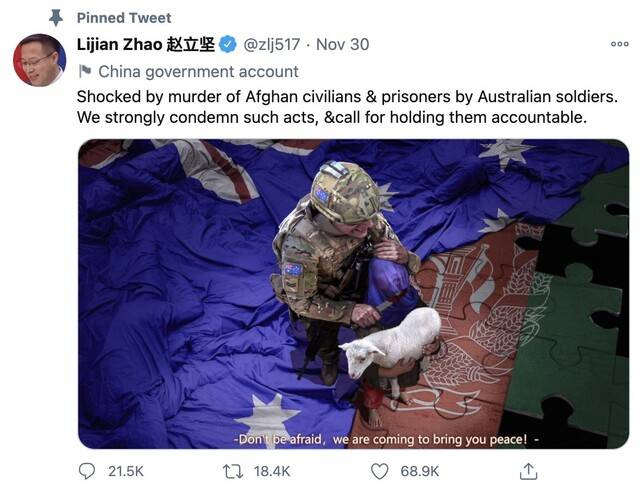Screen dimensions: 640x487
Task: Like the tweet with heart icon
Action: (x=379, y=471)
